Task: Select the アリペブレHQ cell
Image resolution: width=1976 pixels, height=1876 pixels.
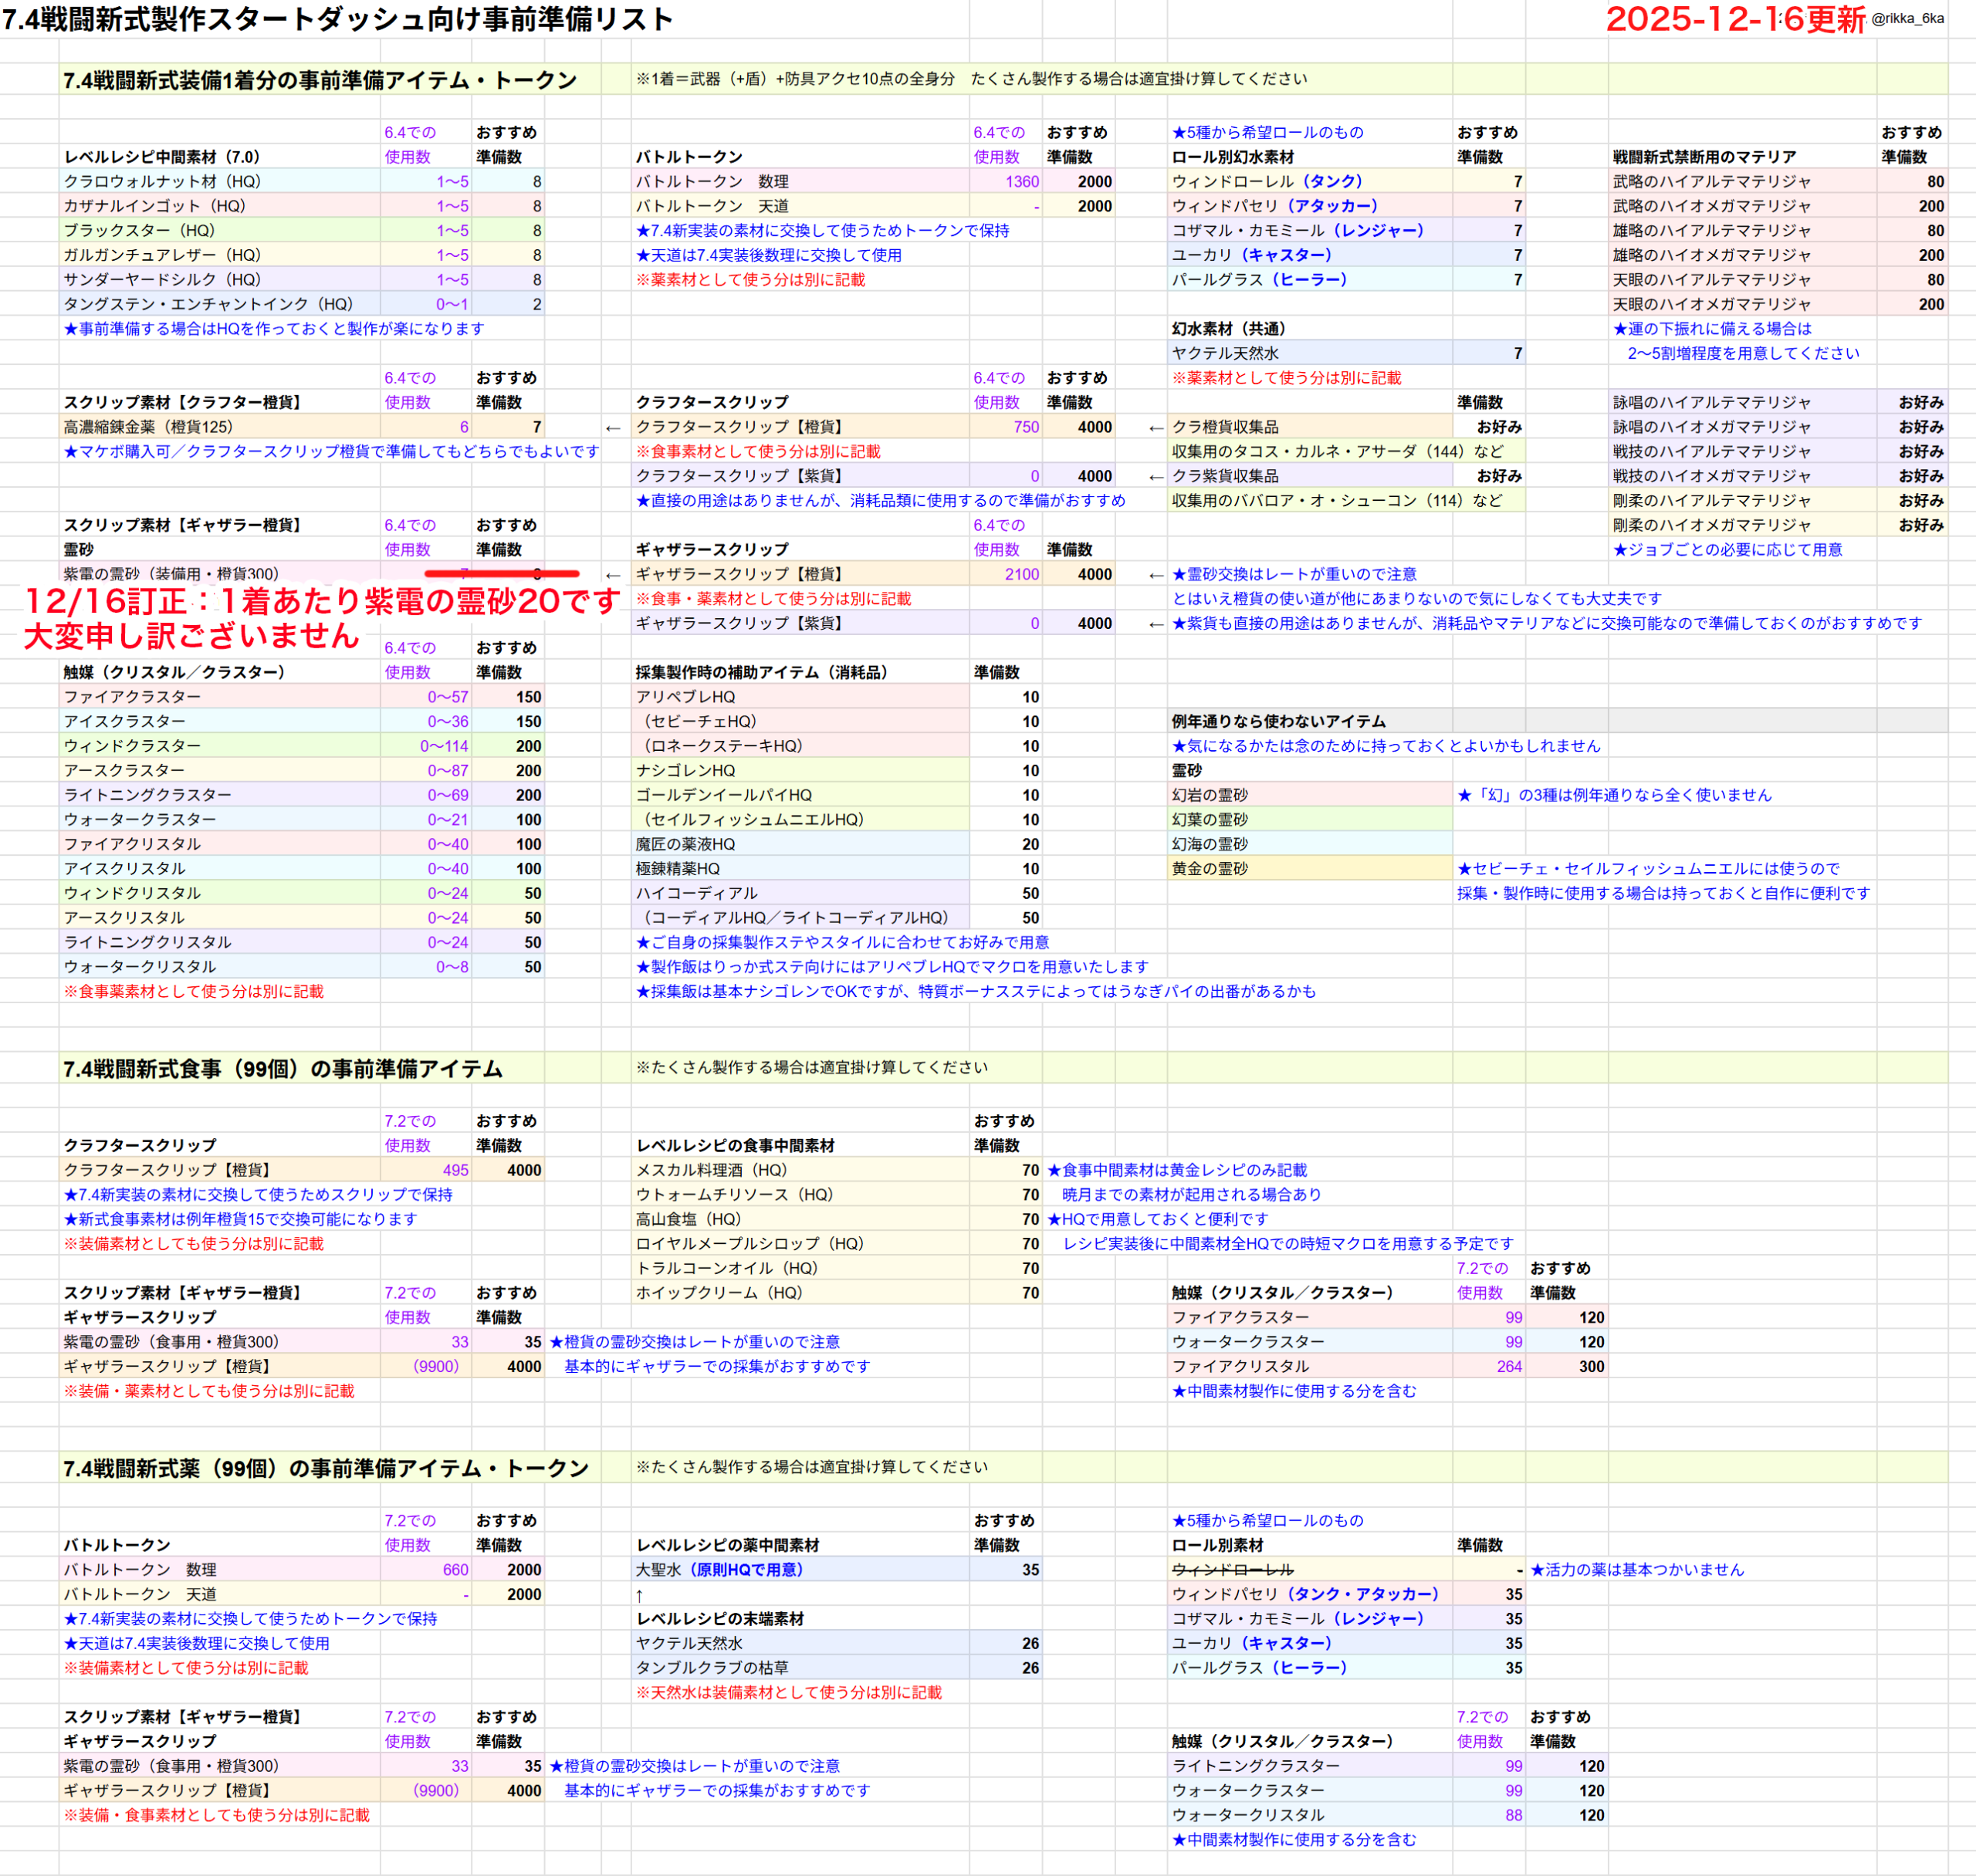Action: (685, 697)
